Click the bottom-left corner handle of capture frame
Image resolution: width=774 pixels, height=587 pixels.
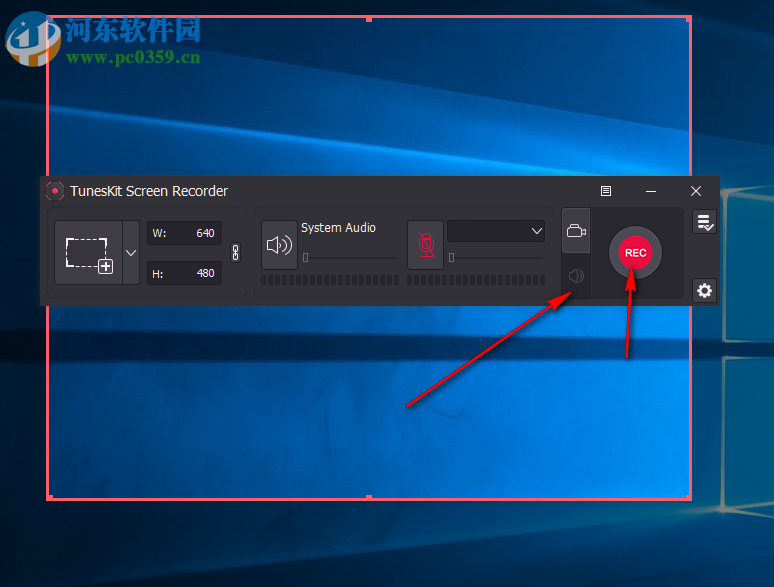click(50, 497)
